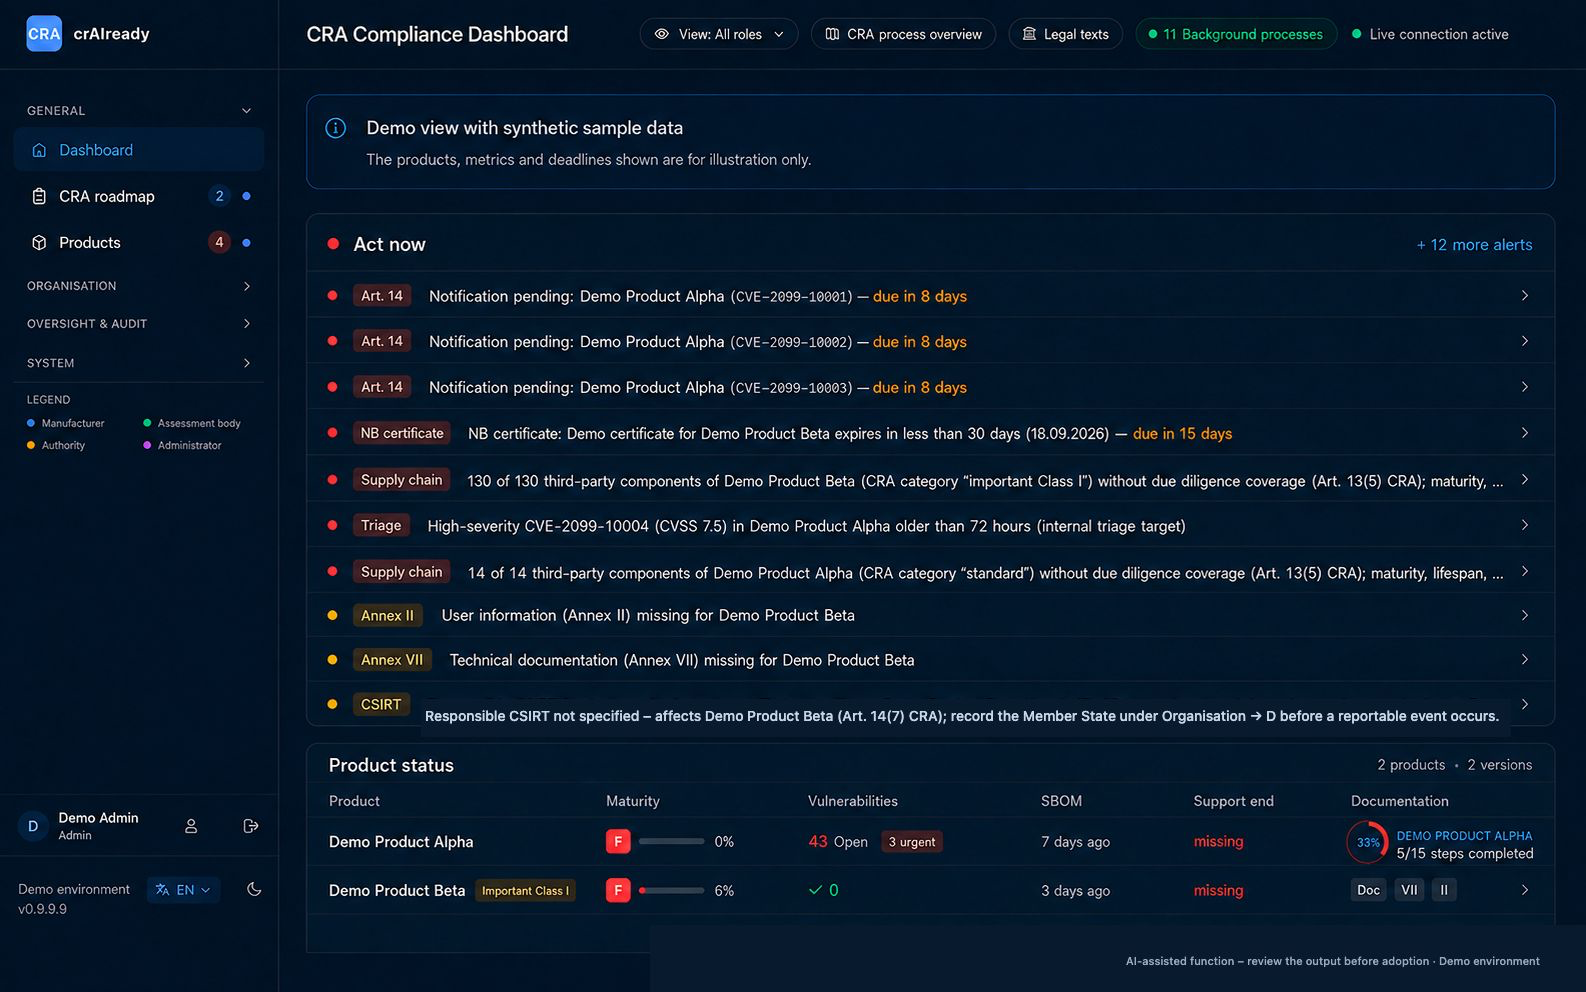Image resolution: width=1586 pixels, height=992 pixels.
Task: Open 'User information (Annex II) missing' alert
Action: (x=930, y=615)
